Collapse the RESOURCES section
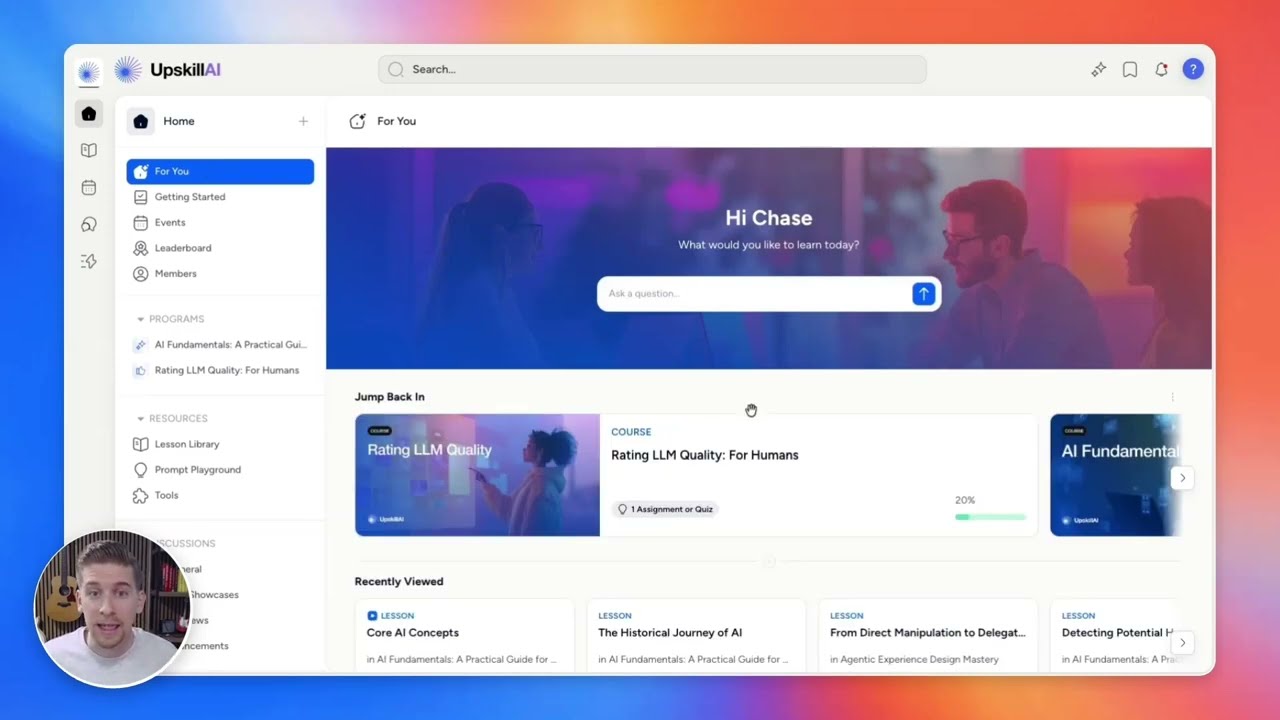Image resolution: width=1280 pixels, height=720 pixels. pos(172,418)
